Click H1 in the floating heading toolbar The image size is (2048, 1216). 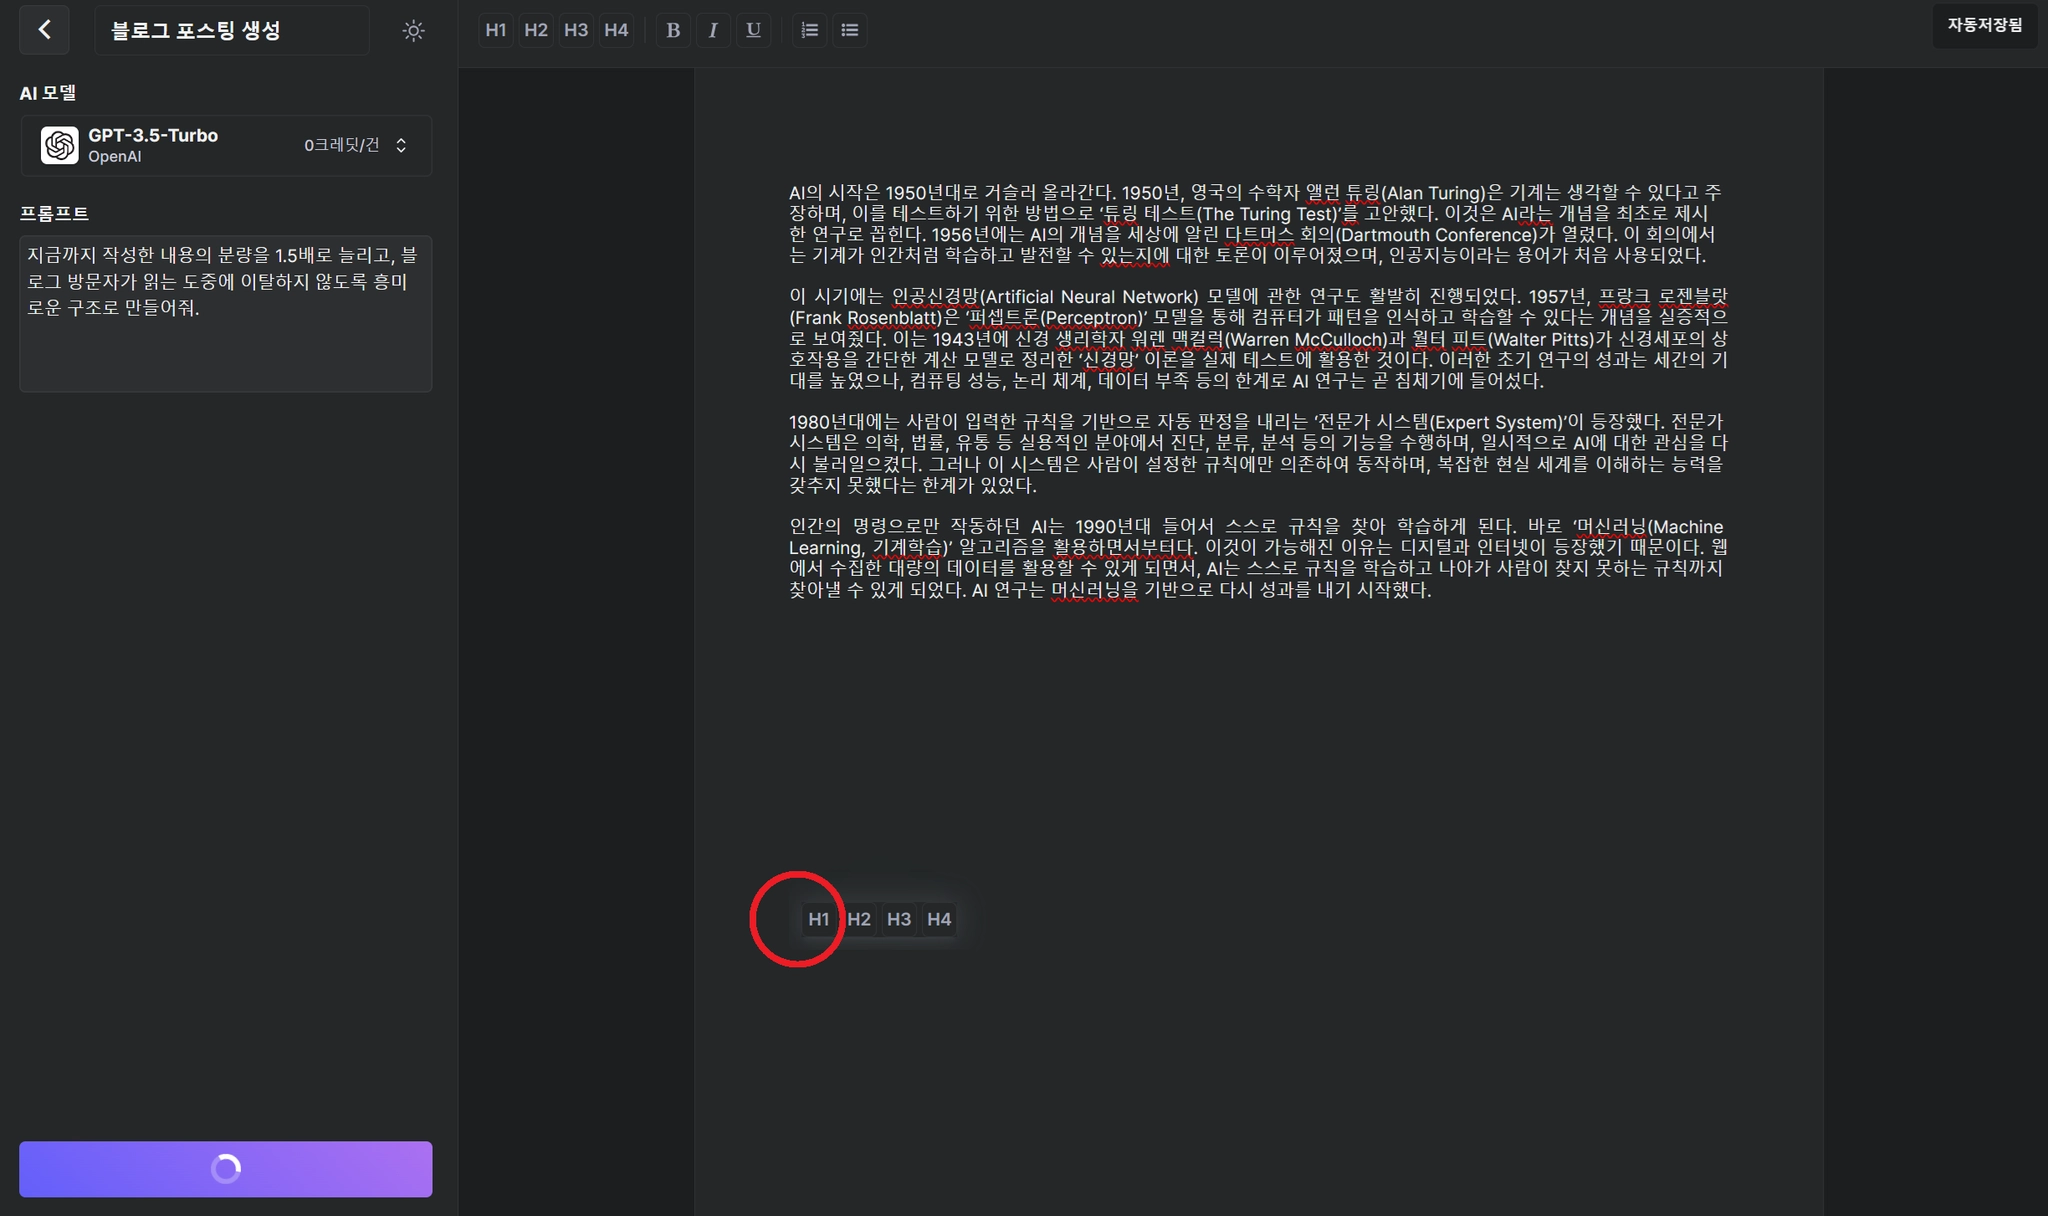(x=819, y=919)
